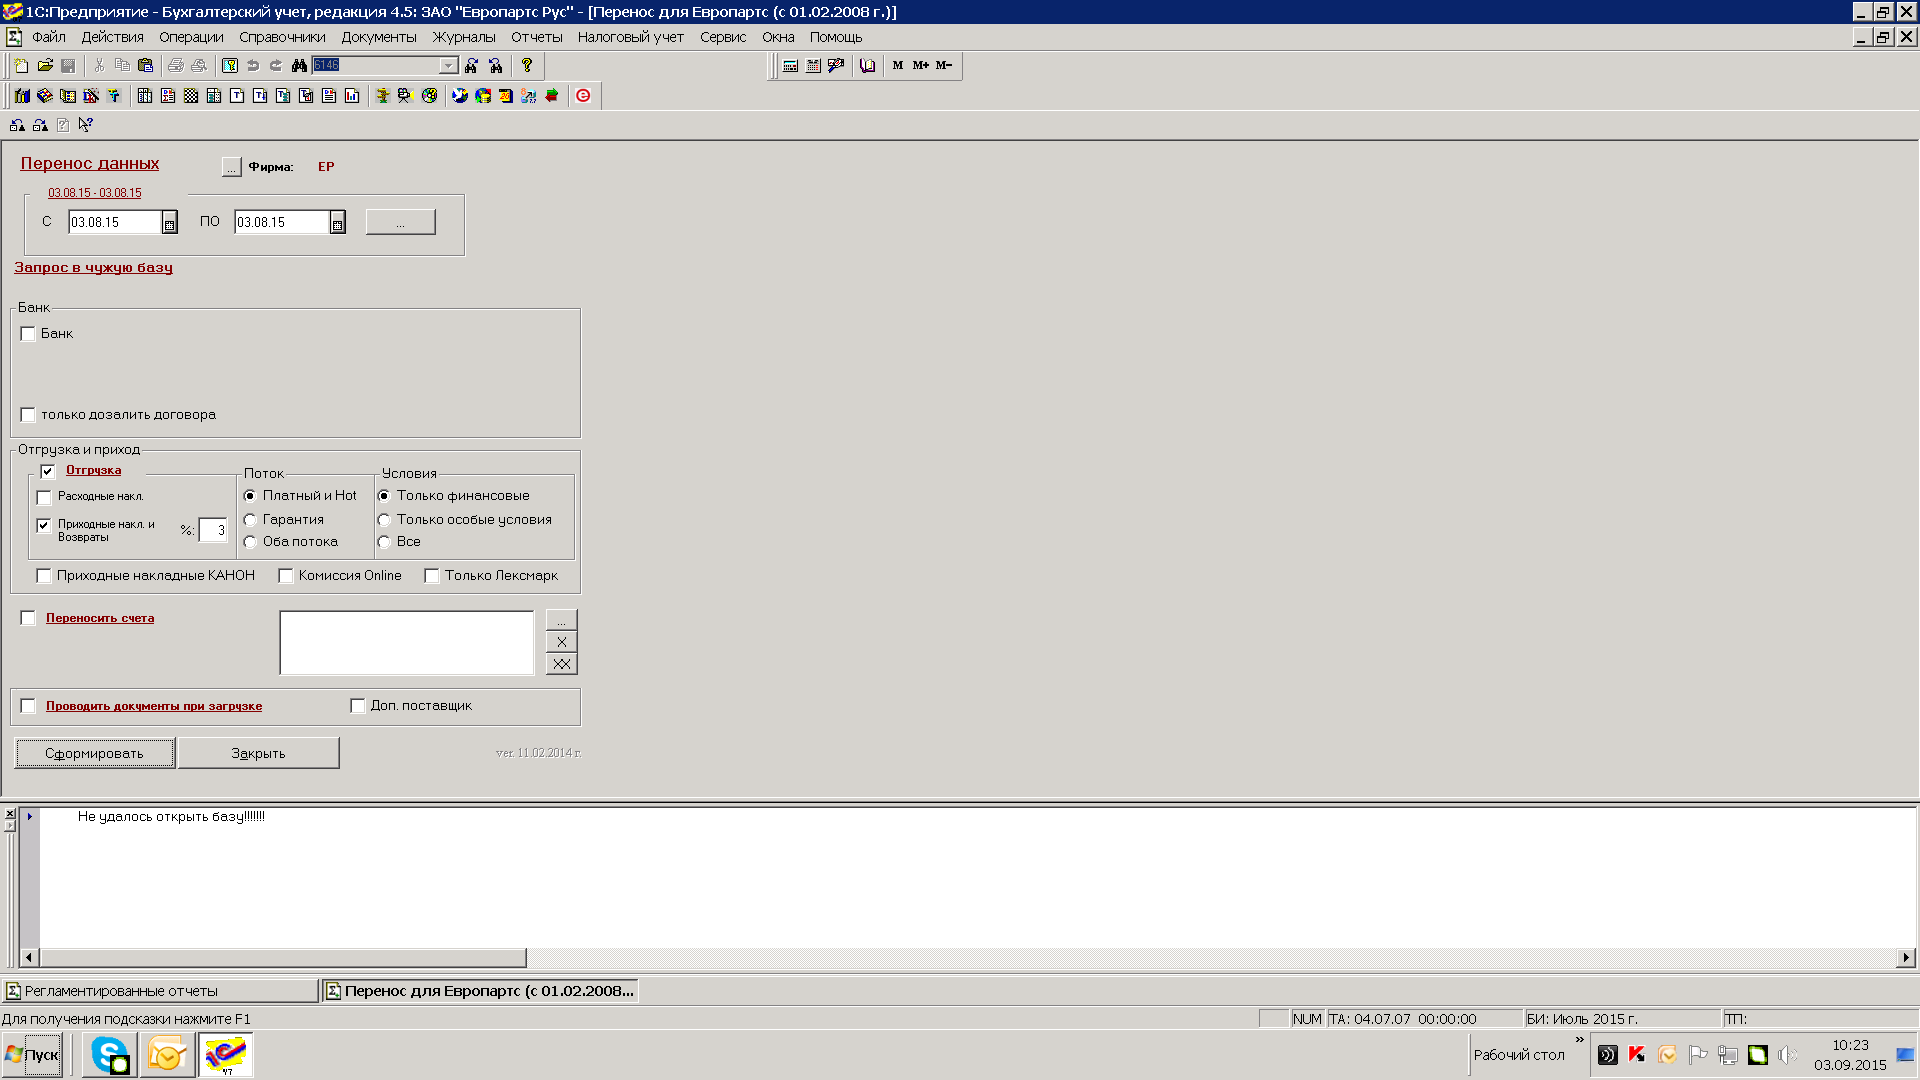Open Skype from the taskbar
The image size is (1920, 1080).
[109, 1055]
